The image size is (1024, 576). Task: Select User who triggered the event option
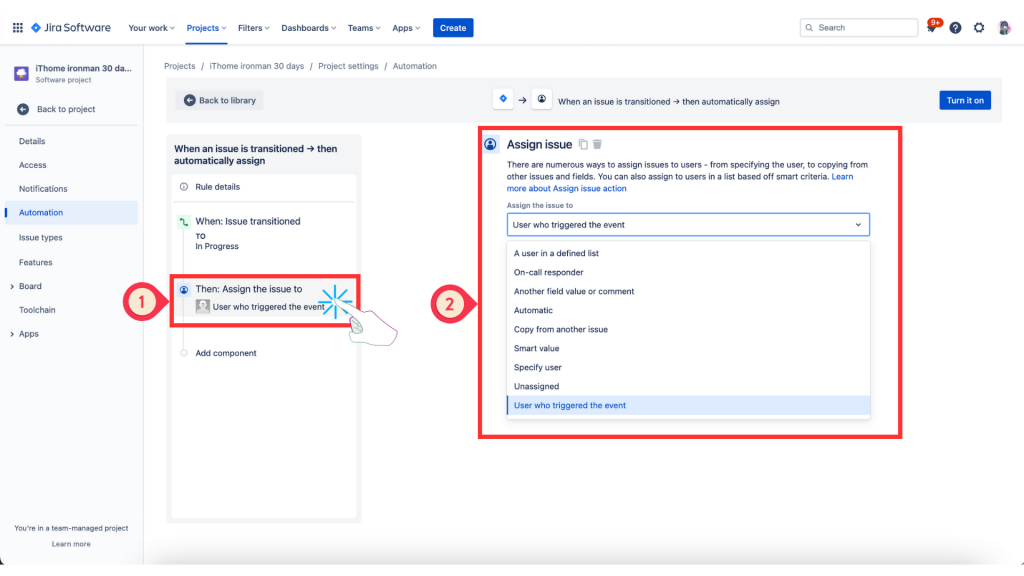[x=688, y=405]
